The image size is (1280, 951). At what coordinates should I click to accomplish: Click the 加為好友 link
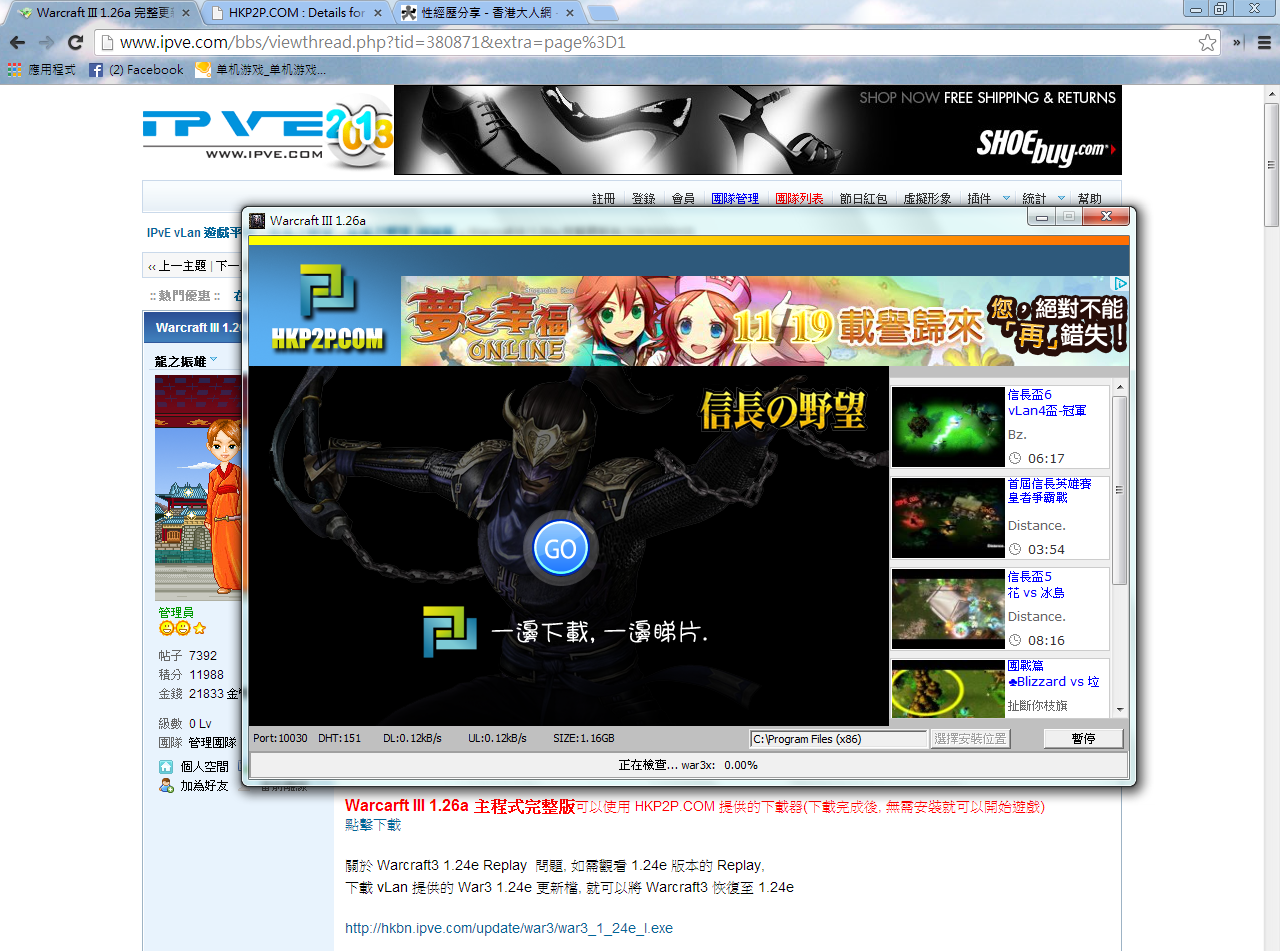[x=204, y=786]
